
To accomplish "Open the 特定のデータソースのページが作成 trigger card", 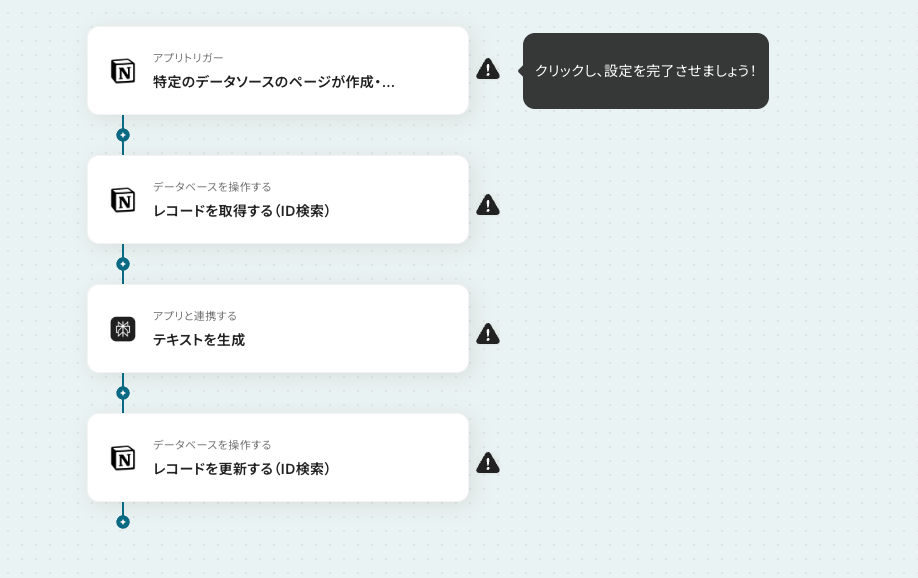I will (x=278, y=70).
